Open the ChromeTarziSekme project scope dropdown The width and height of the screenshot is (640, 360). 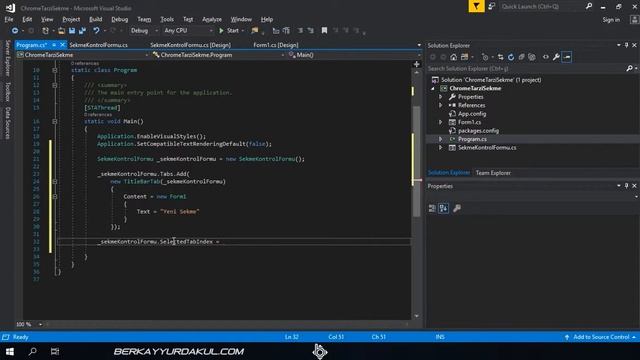tap(83, 55)
